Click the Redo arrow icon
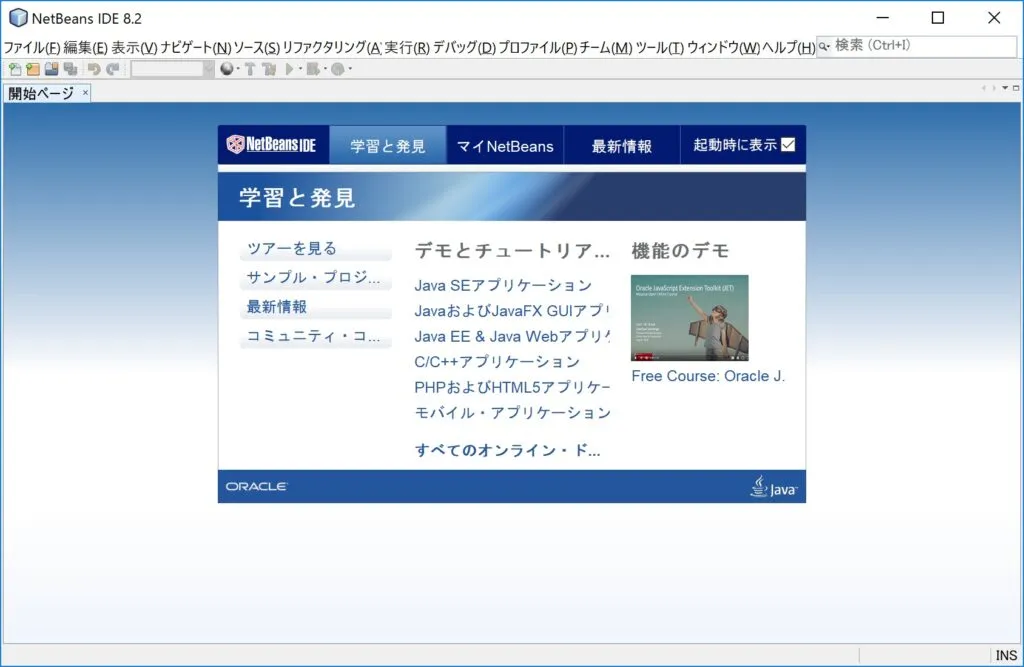 [113, 69]
